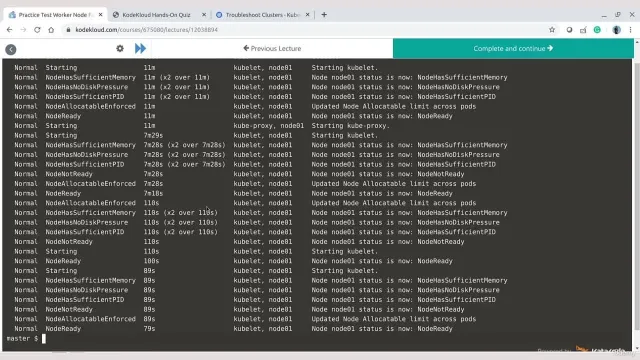Switch to KodeKloud Hands-On Quiz tab
This screenshot has height=360, width=640.
pos(159,15)
